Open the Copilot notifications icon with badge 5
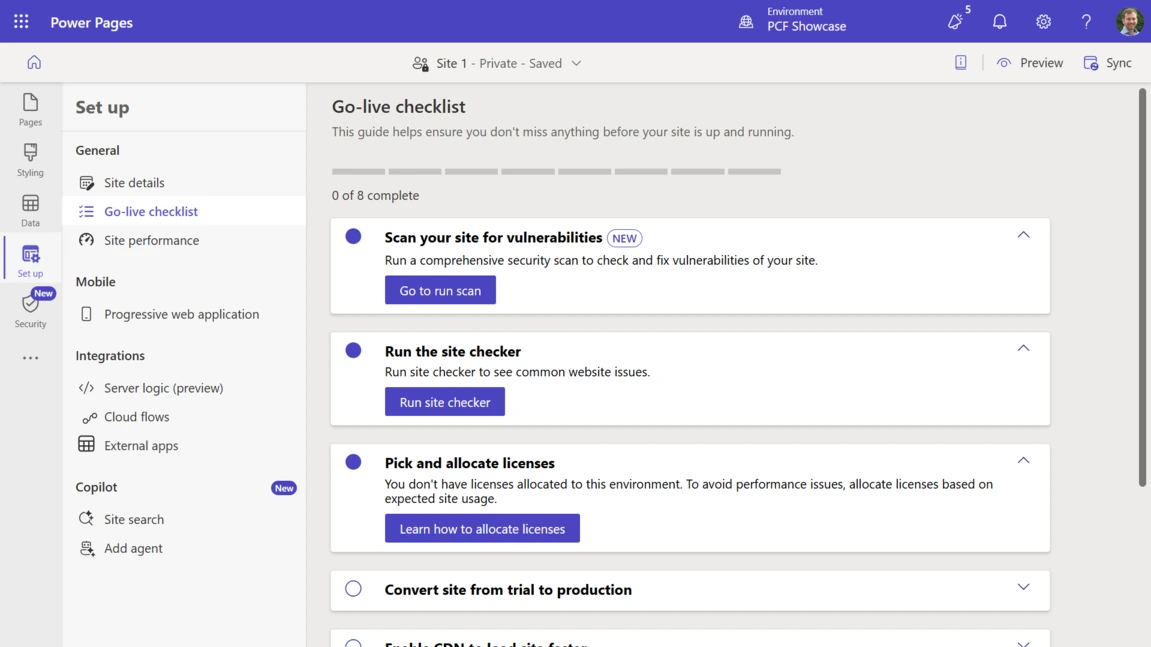 tap(955, 21)
